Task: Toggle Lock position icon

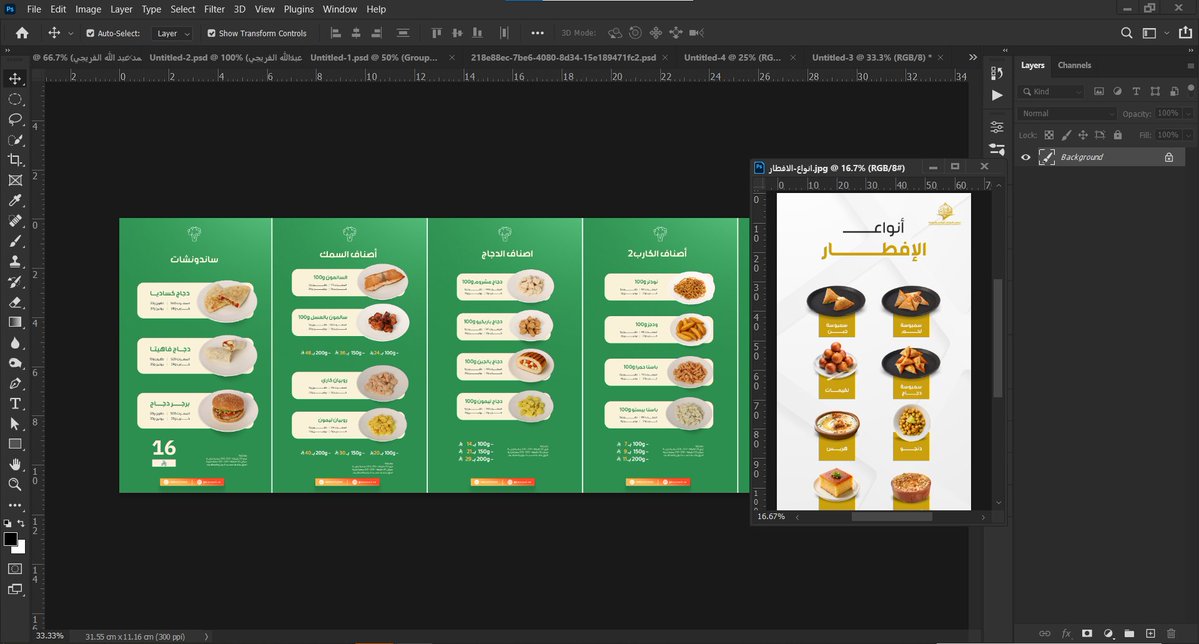Action: [1083, 135]
